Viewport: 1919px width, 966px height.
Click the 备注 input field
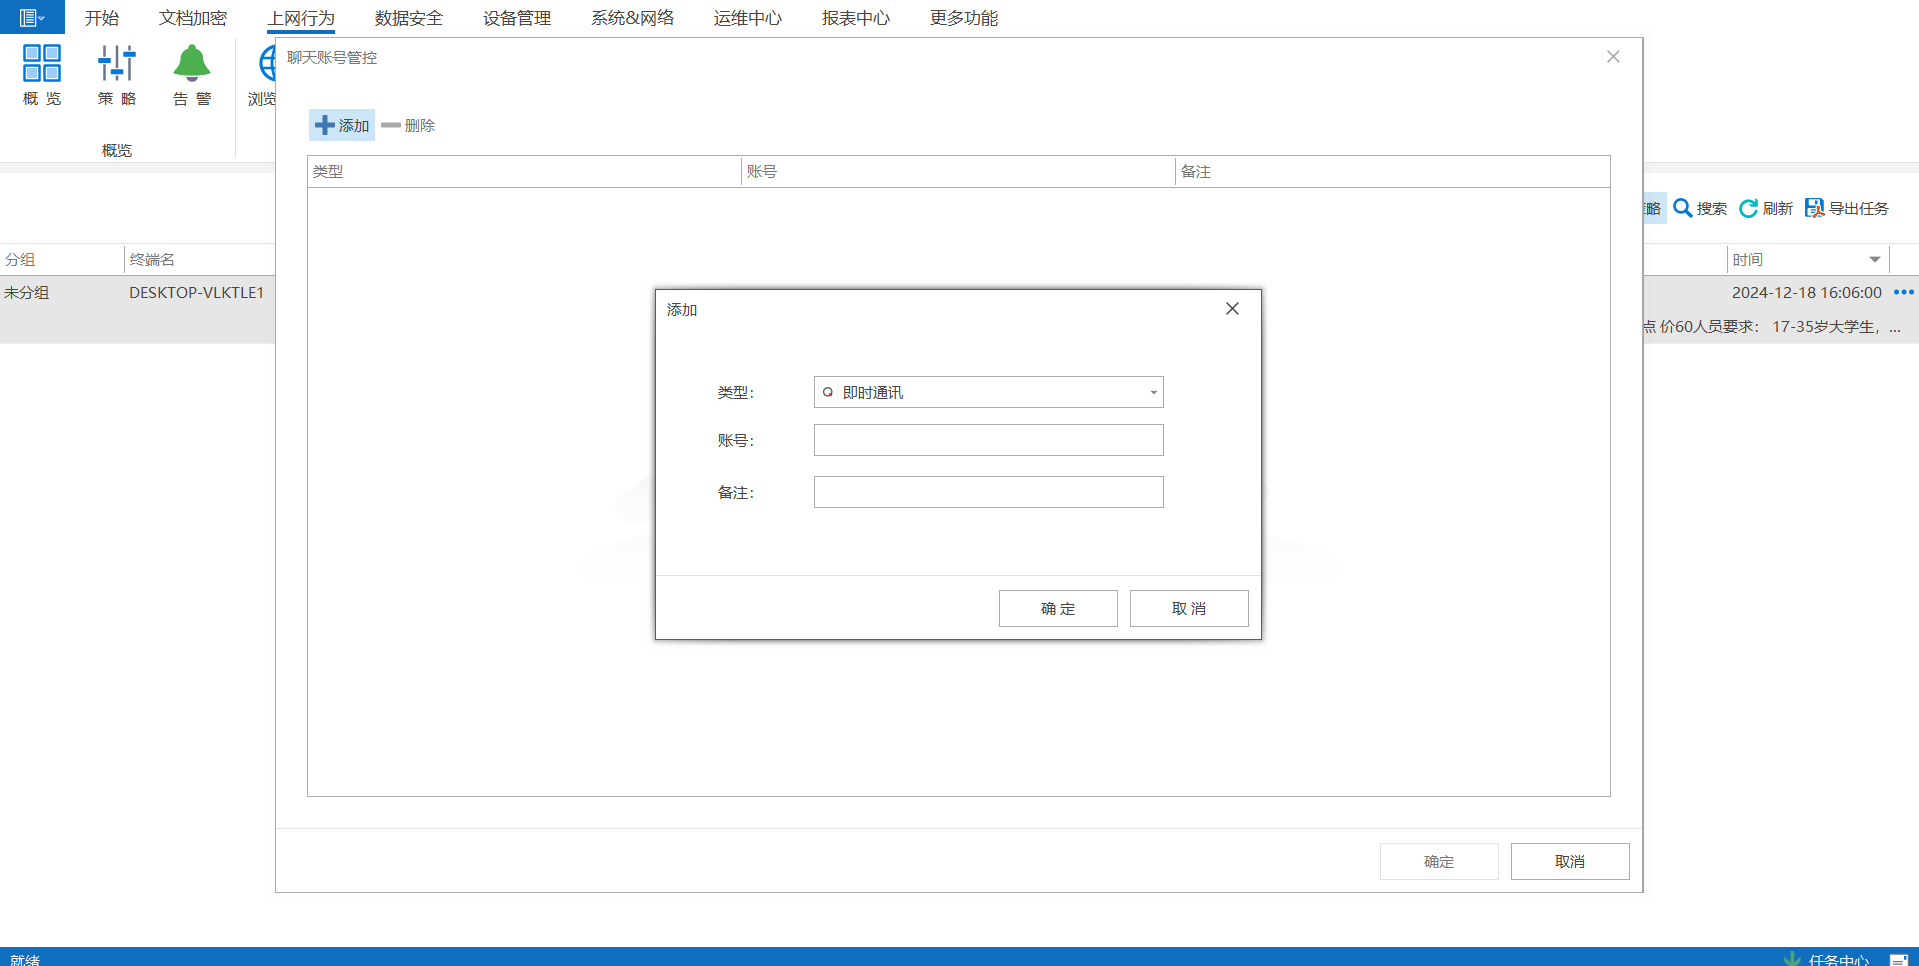tap(988, 492)
